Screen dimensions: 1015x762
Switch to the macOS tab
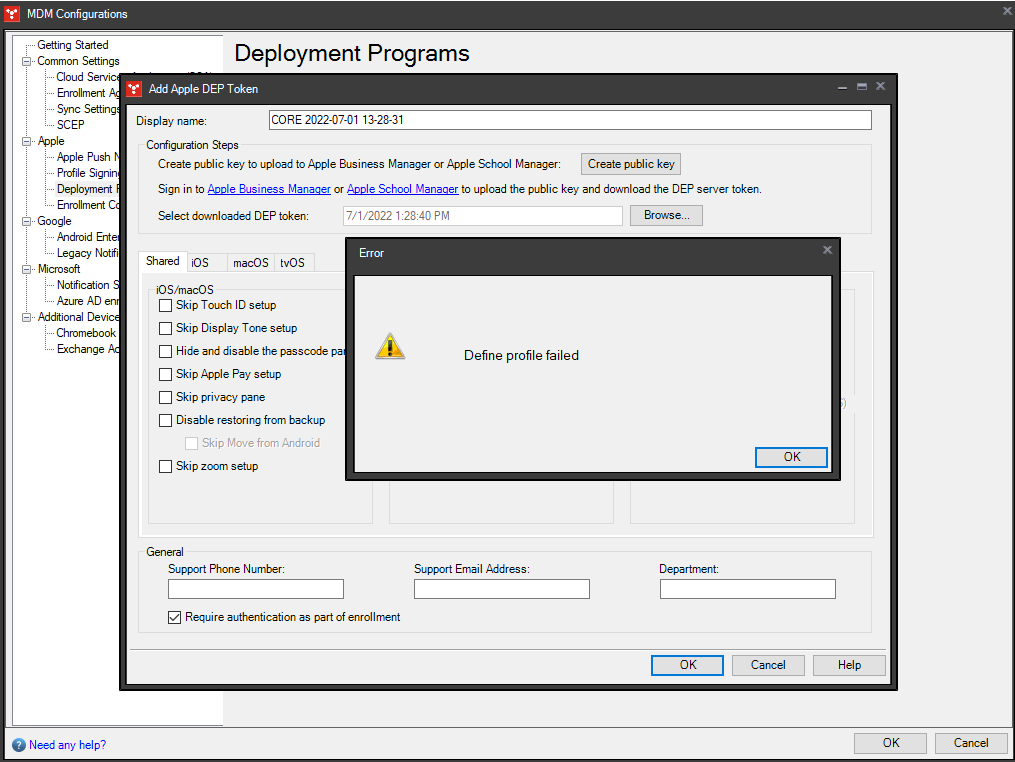250,262
